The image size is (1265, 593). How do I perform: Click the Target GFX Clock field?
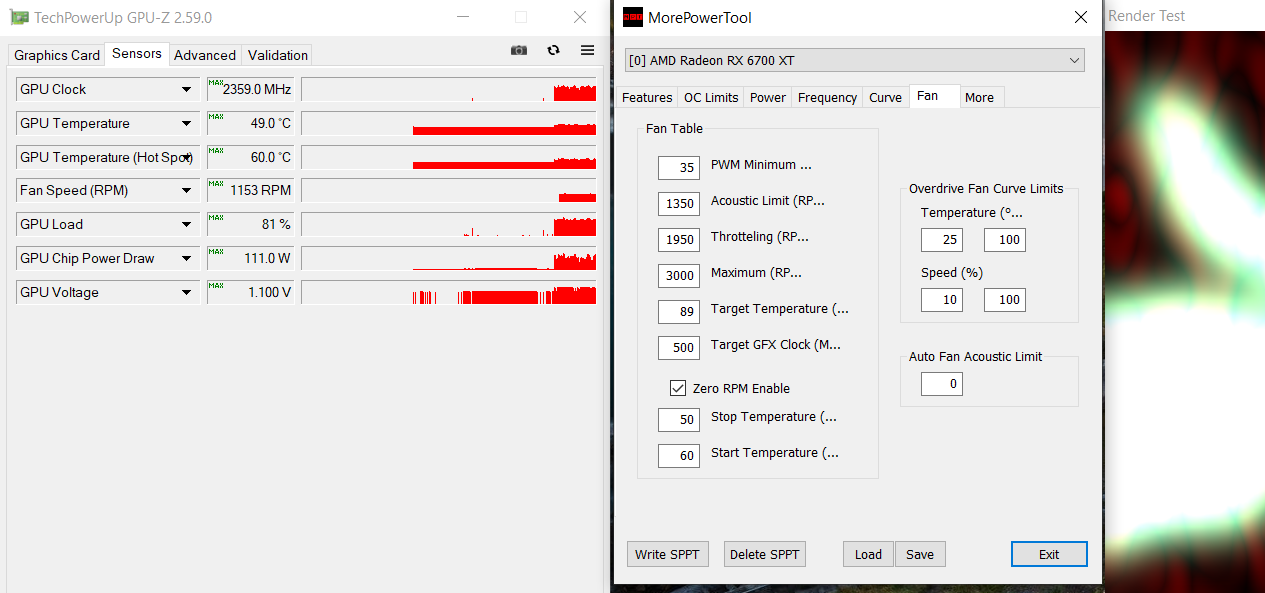[679, 347]
